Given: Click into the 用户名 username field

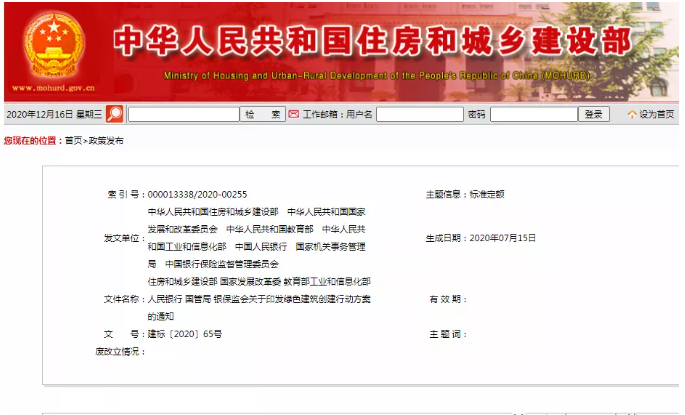Looking at the screenshot, I should 418,114.
